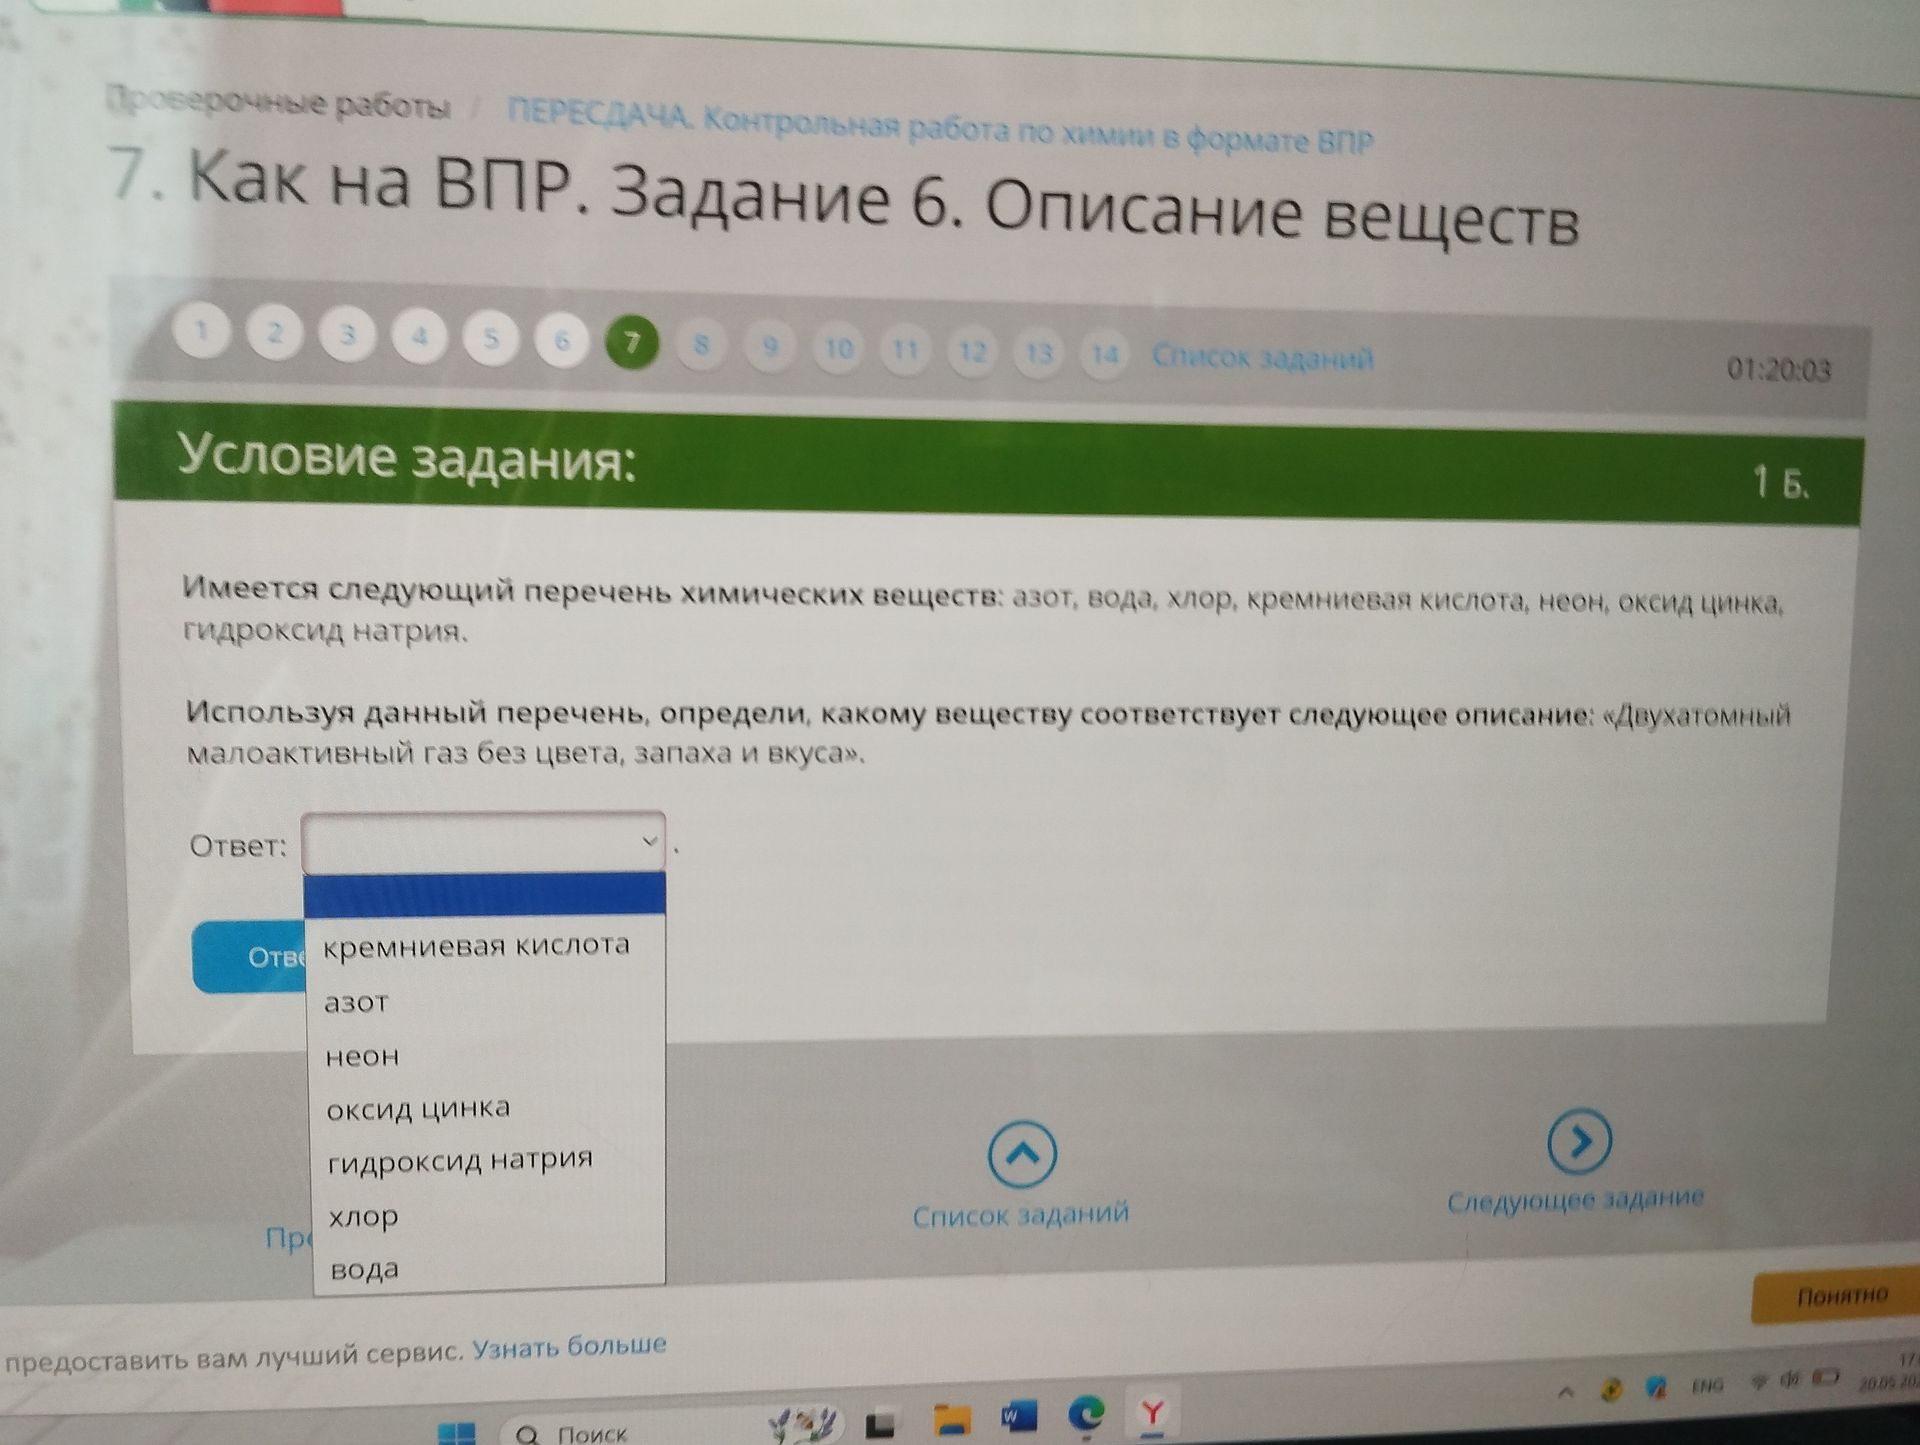This screenshot has width=1920, height=1445.
Task: Click the right-arrow circle for next task
Action: (x=1579, y=1140)
